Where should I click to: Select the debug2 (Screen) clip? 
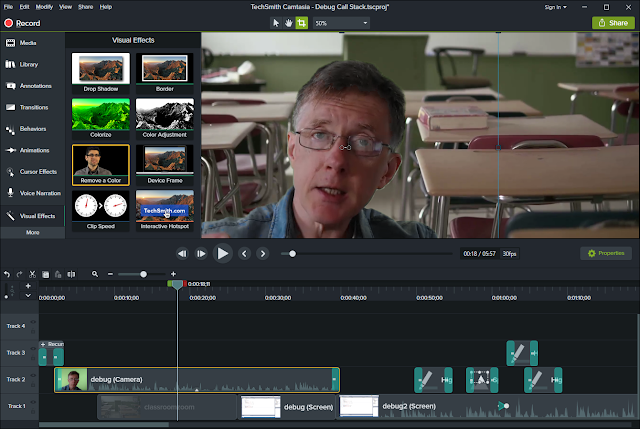tap(488, 407)
